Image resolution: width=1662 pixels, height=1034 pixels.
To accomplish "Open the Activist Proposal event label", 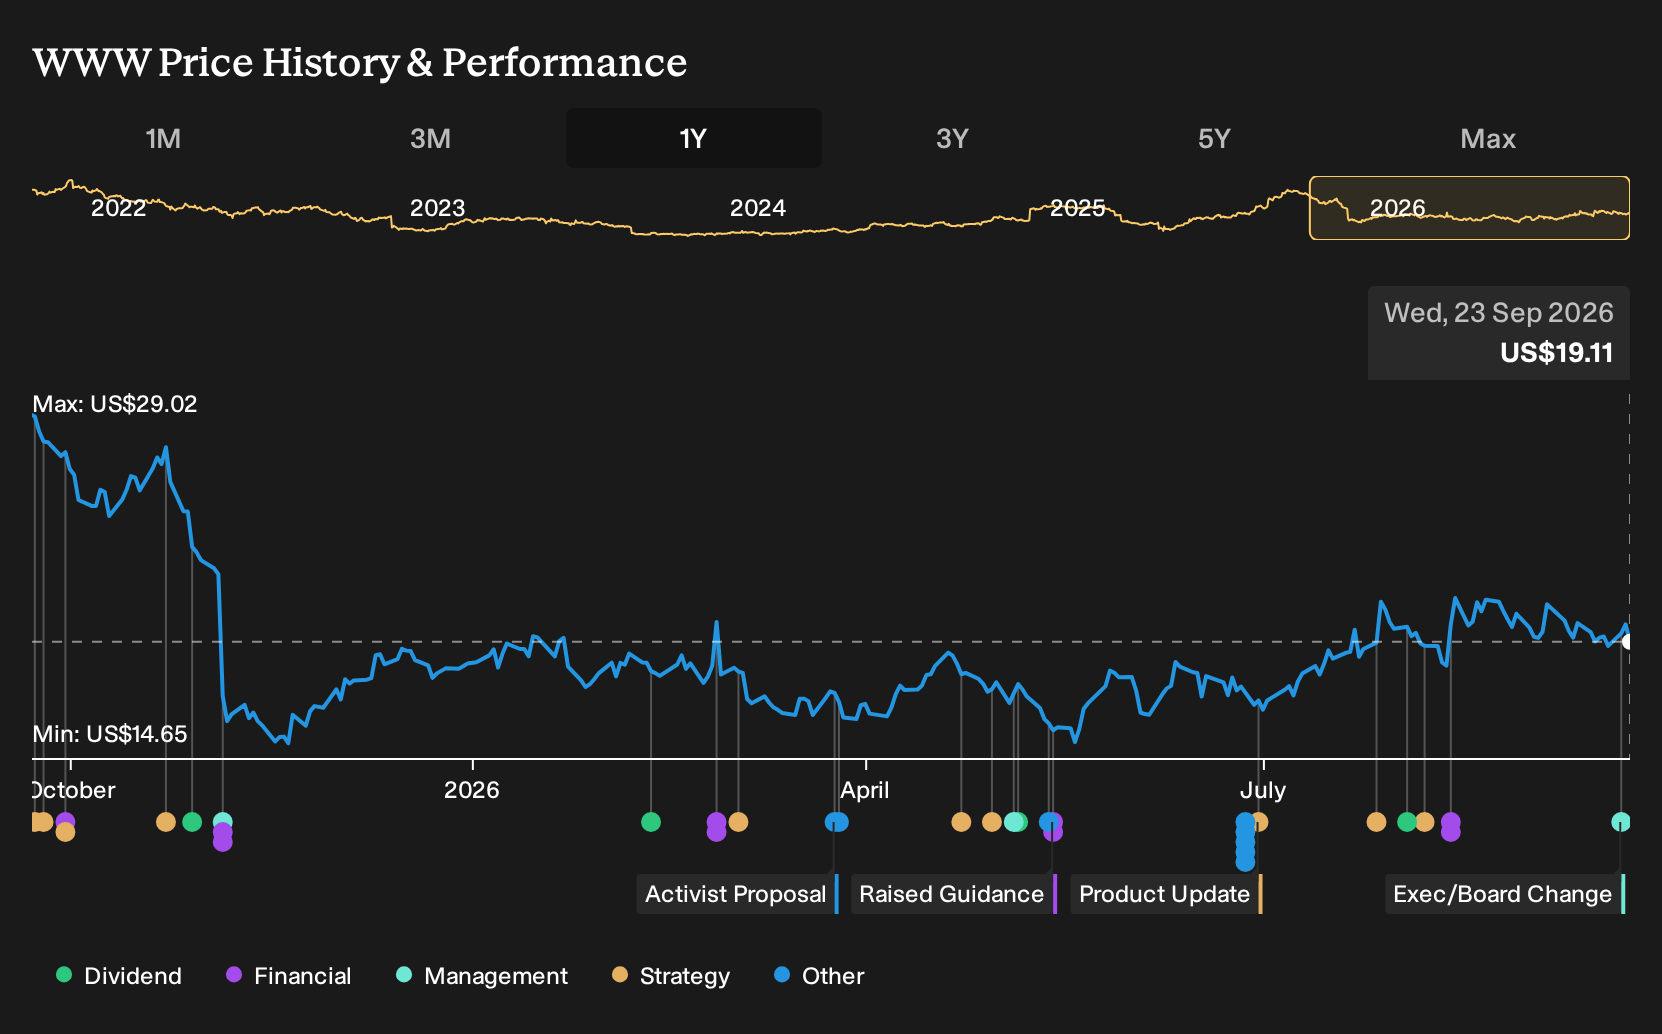I will (736, 894).
